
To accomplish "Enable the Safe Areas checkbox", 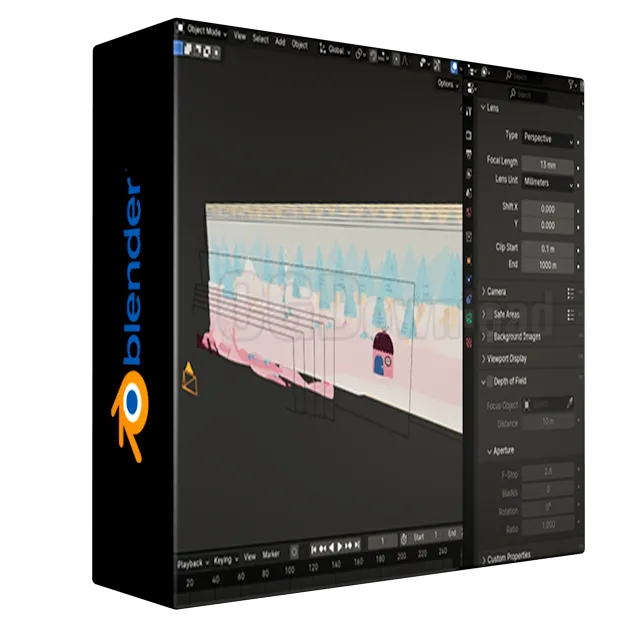I will (490, 314).
